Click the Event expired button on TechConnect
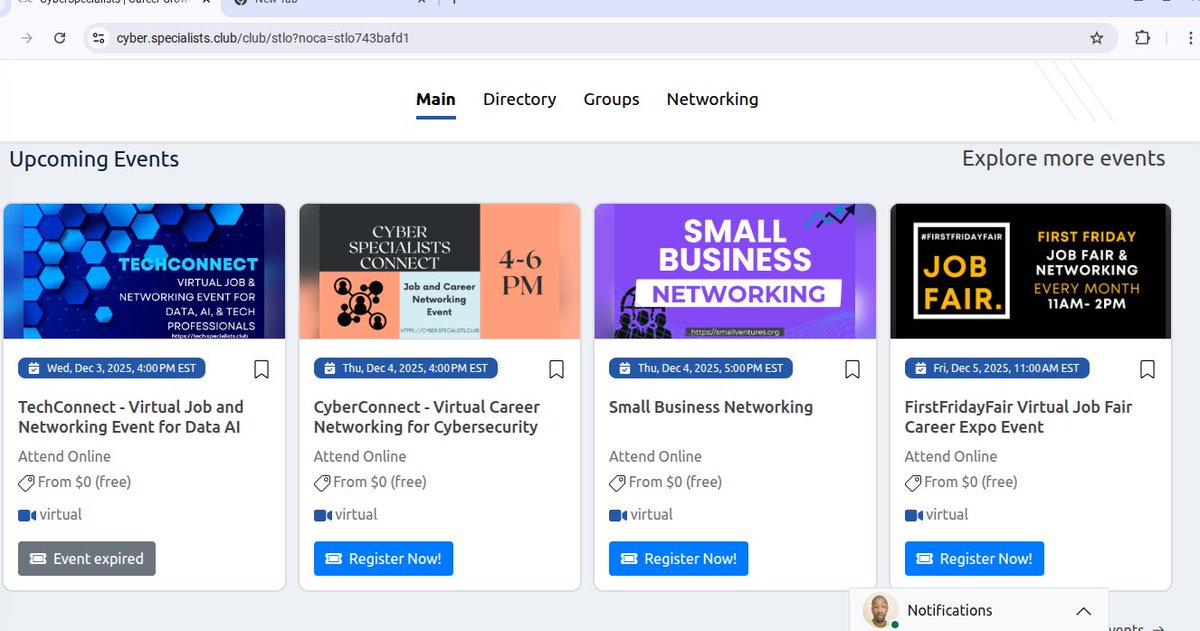 tap(87, 558)
